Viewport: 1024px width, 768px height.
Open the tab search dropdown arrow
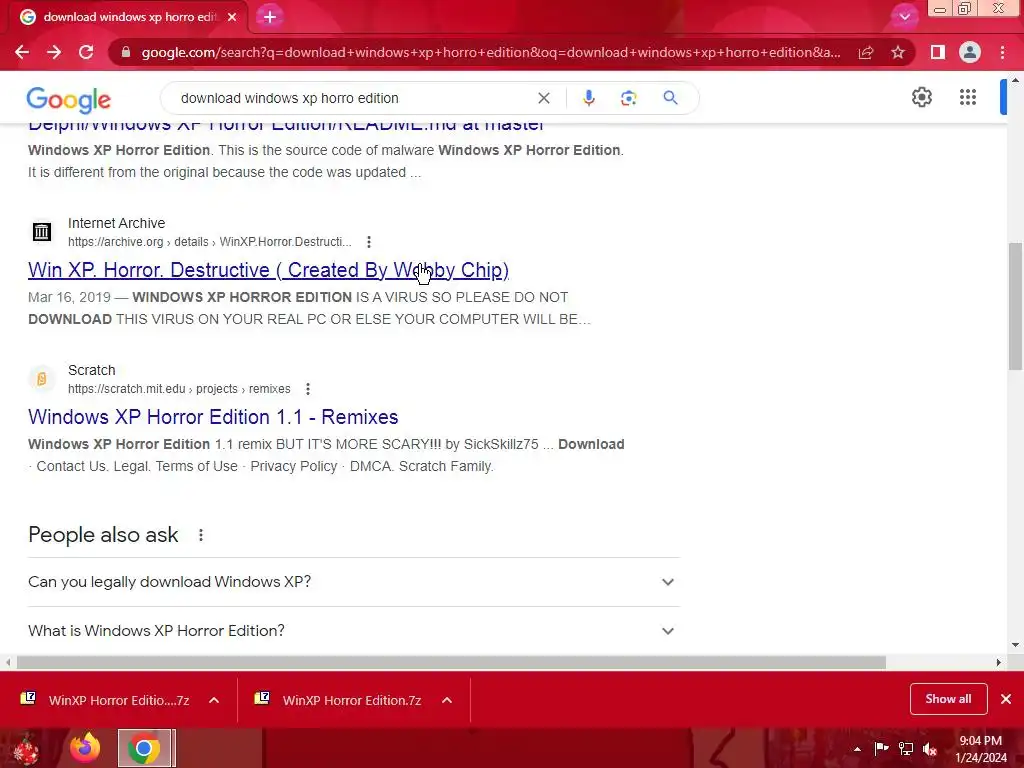click(x=904, y=17)
